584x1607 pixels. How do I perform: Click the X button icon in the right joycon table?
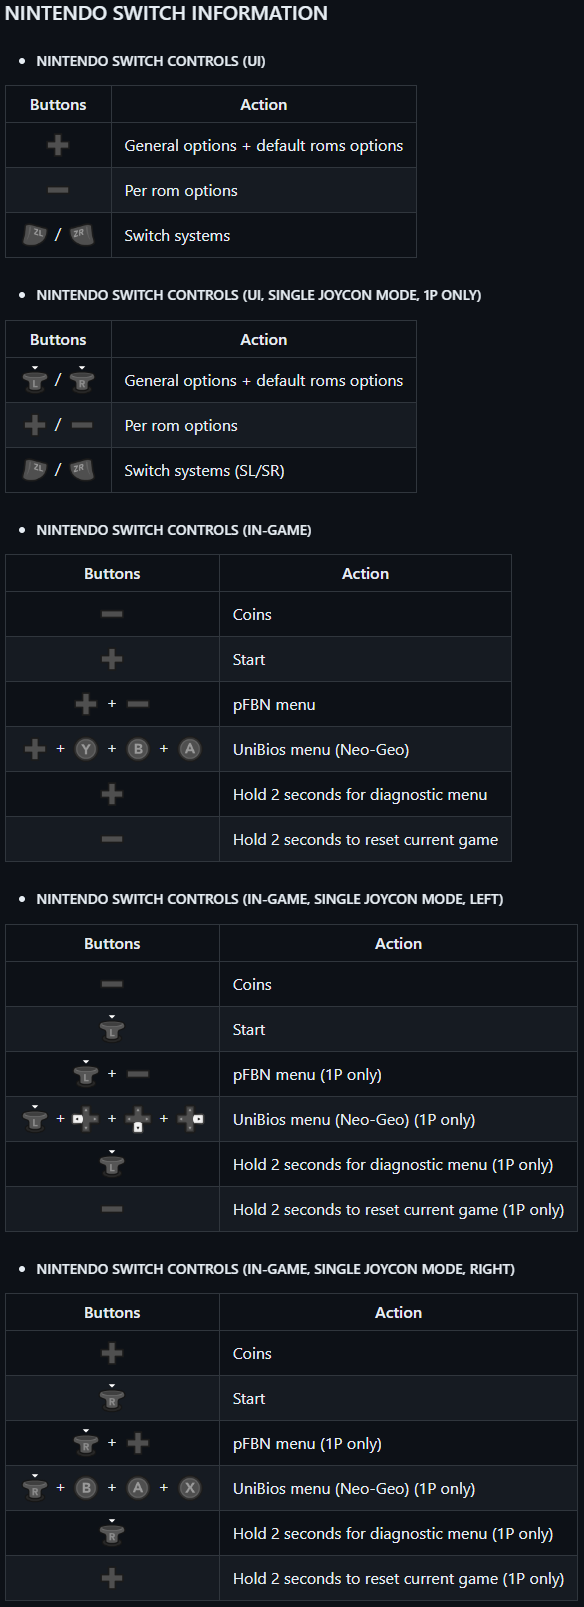190,1488
